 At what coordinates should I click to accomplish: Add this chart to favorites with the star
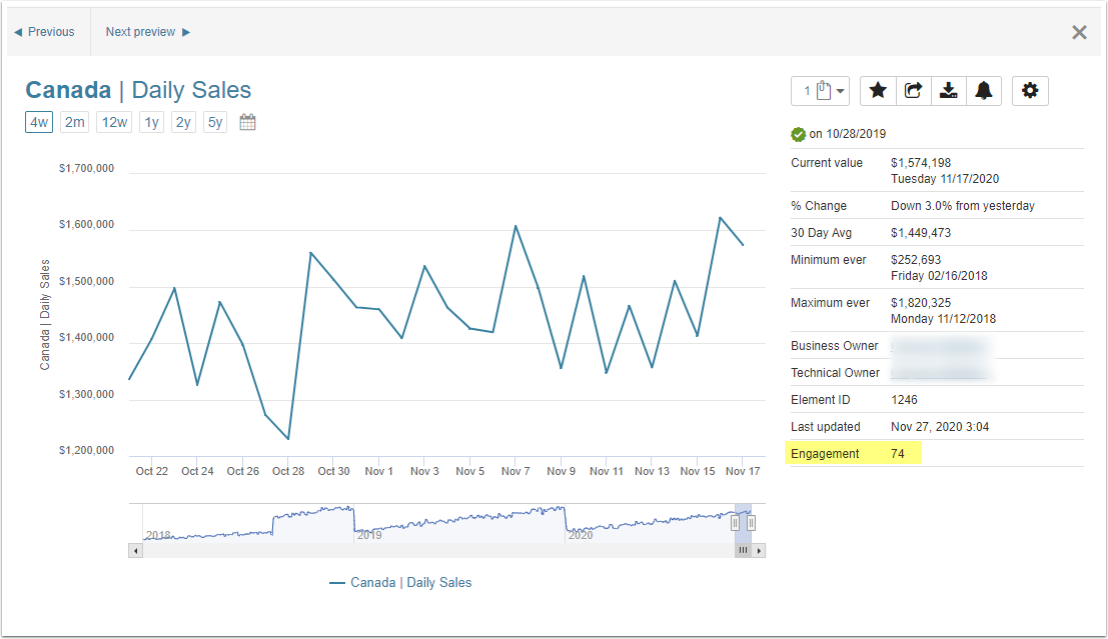(878, 91)
